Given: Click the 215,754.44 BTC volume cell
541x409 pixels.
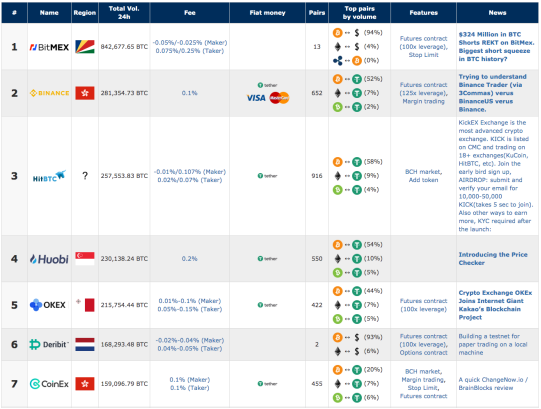Looking at the screenshot, I should point(124,305).
